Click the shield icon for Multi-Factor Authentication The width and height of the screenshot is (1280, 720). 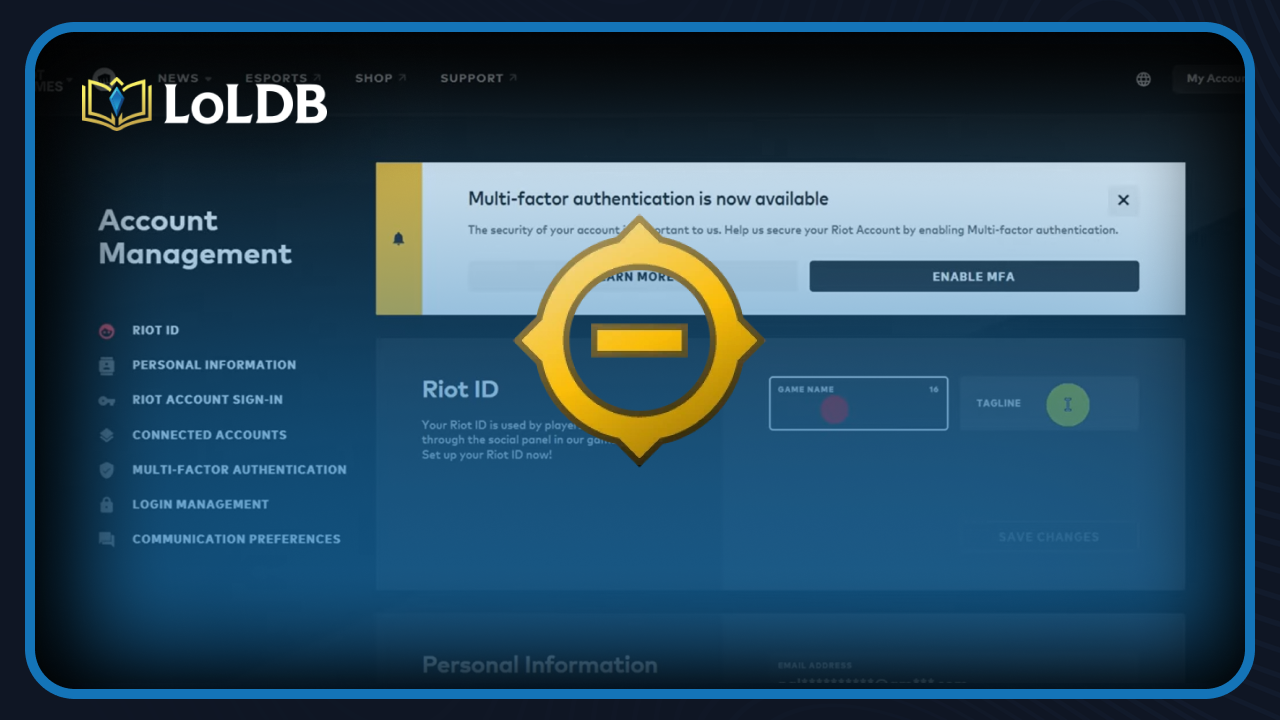click(x=107, y=470)
